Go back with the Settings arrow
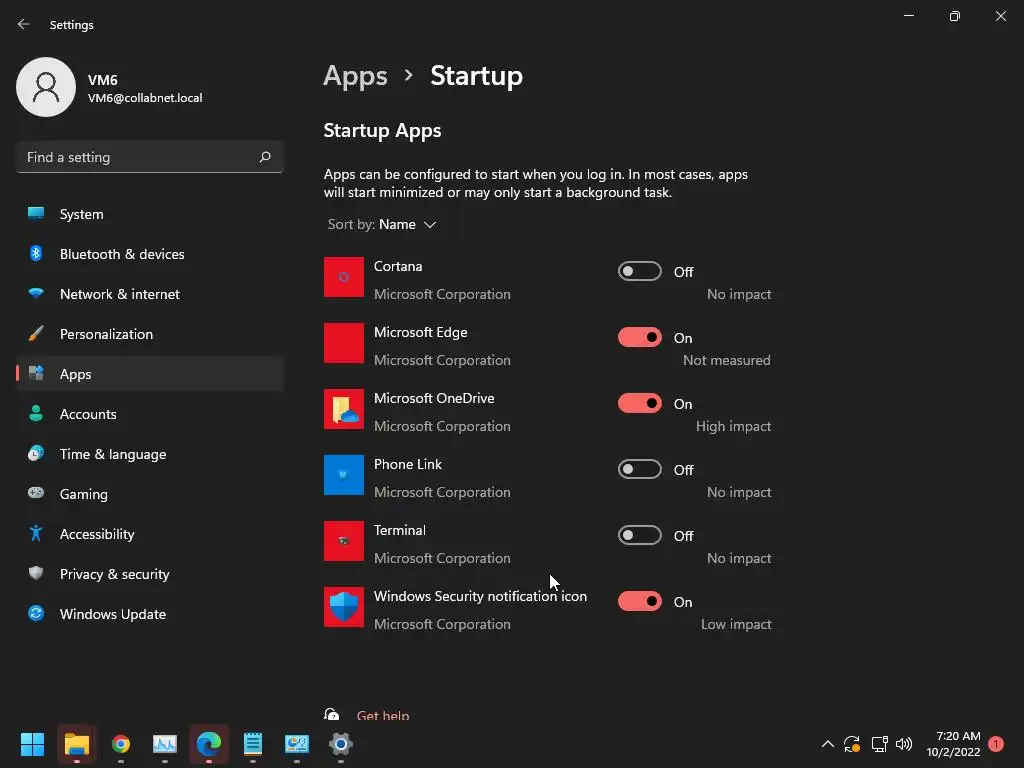Screen dimensions: 1024x768 pos(24,24)
